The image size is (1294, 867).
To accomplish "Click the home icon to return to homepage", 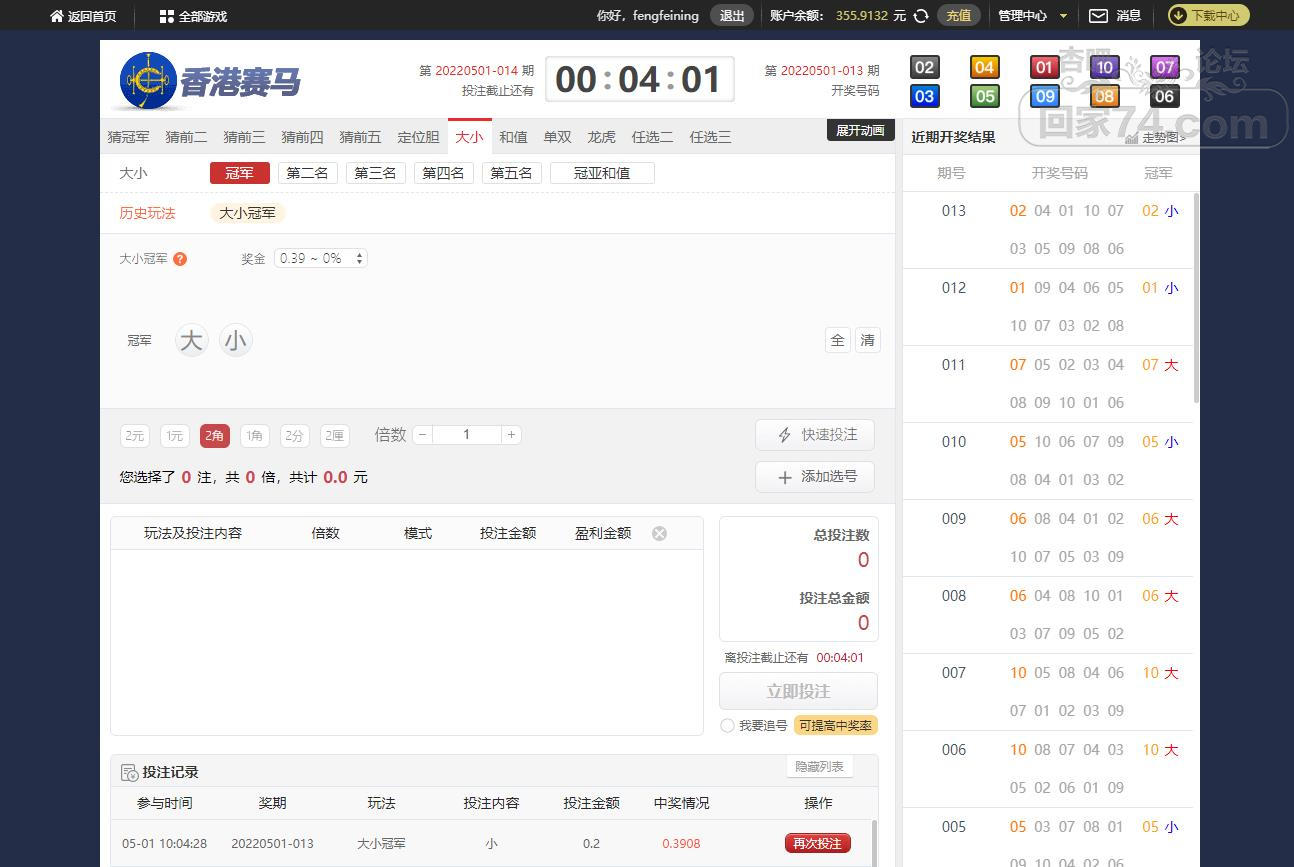I will coord(57,16).
